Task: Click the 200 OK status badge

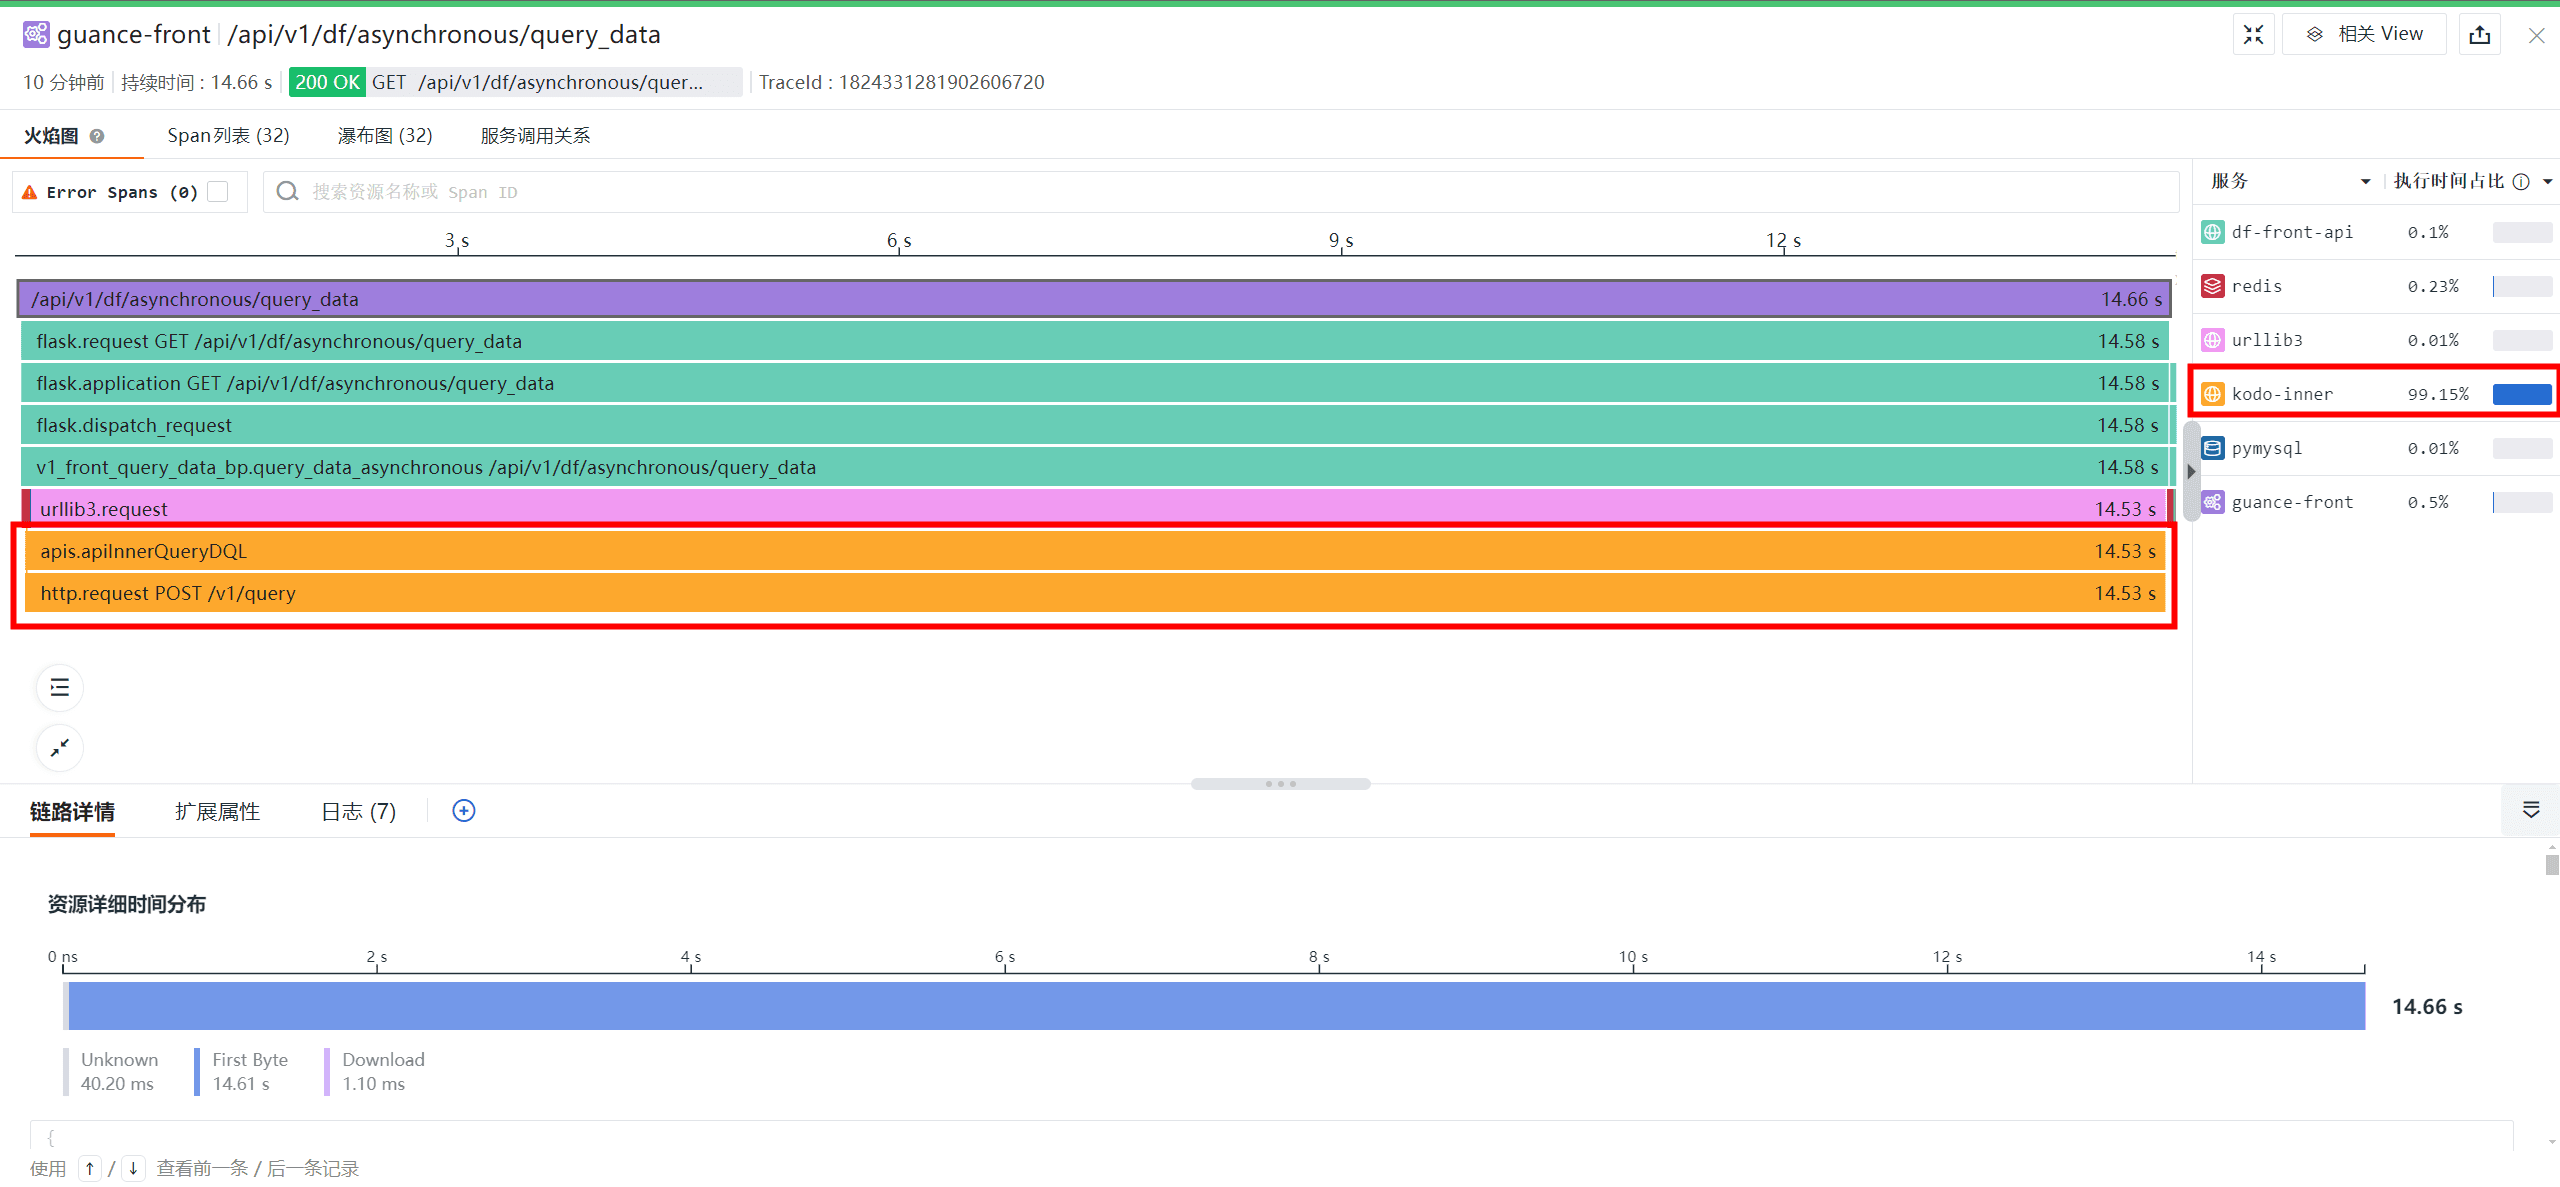Action: (x=327, y=82)
